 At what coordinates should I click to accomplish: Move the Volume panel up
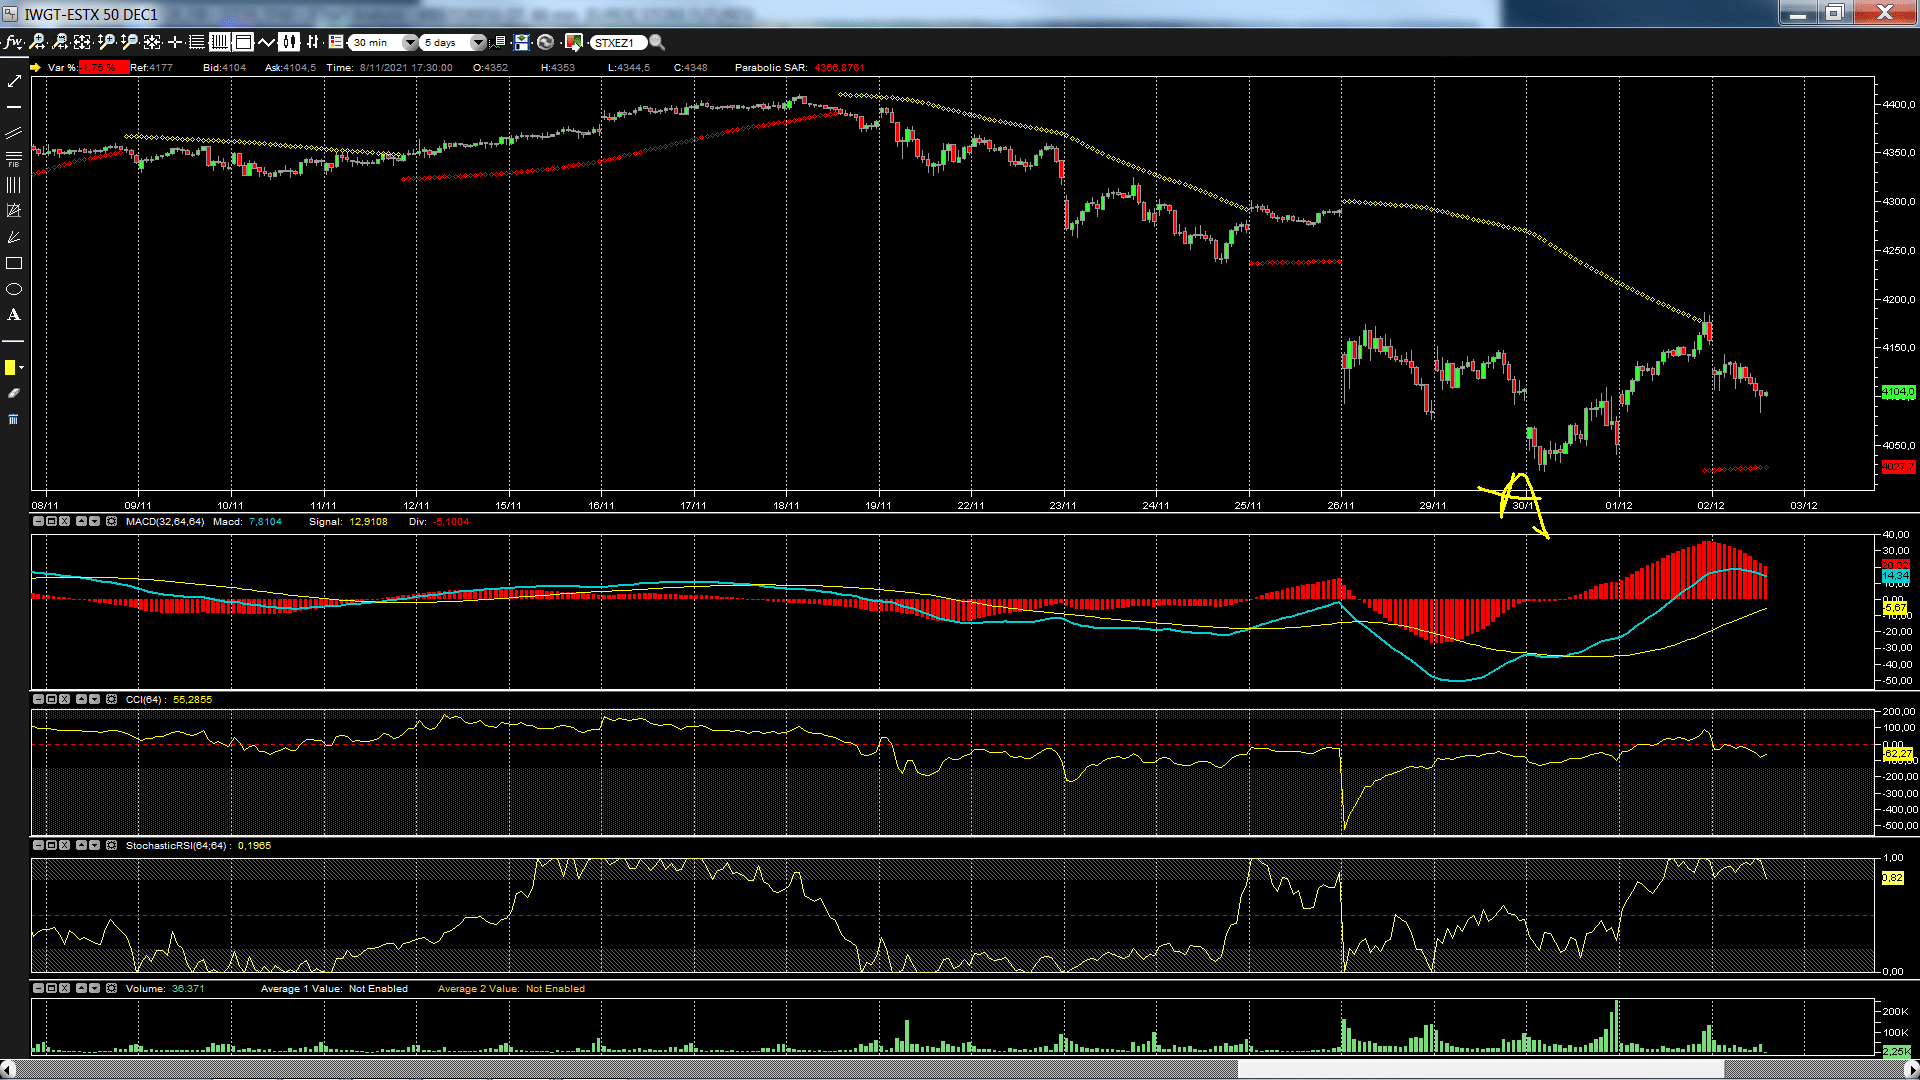[x=81, y=988]
